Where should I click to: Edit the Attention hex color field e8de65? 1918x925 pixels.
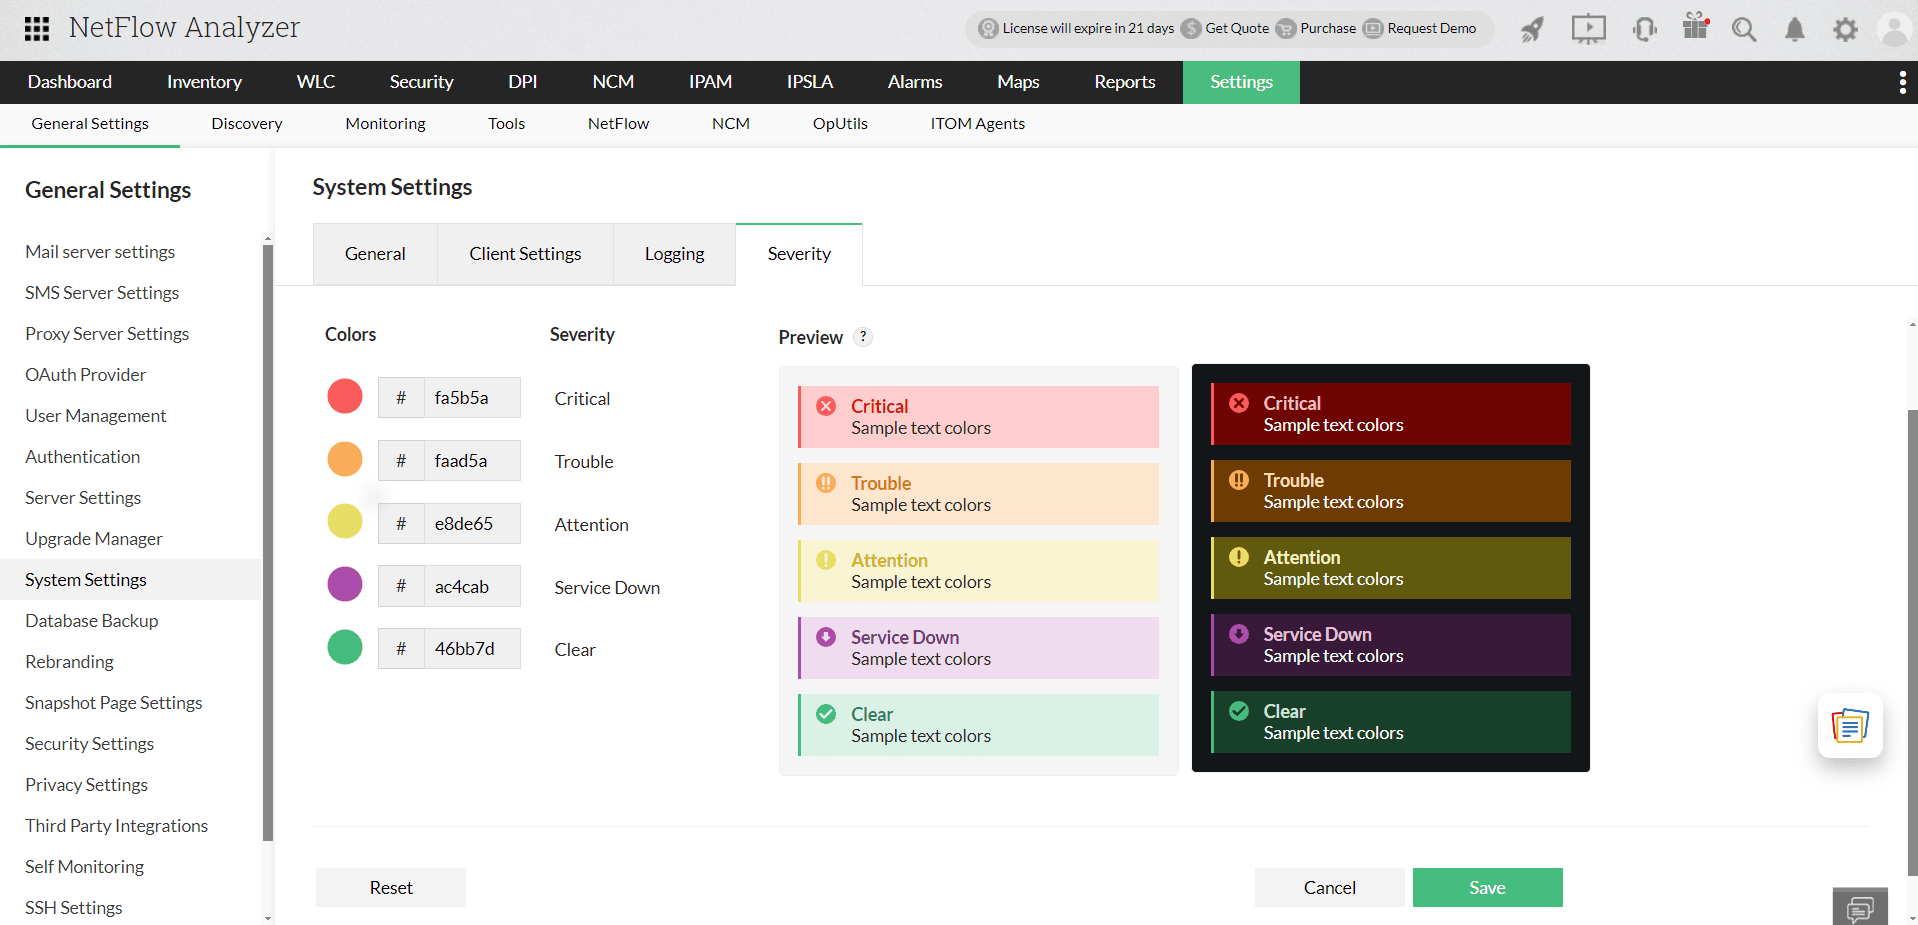coord(464,523)
